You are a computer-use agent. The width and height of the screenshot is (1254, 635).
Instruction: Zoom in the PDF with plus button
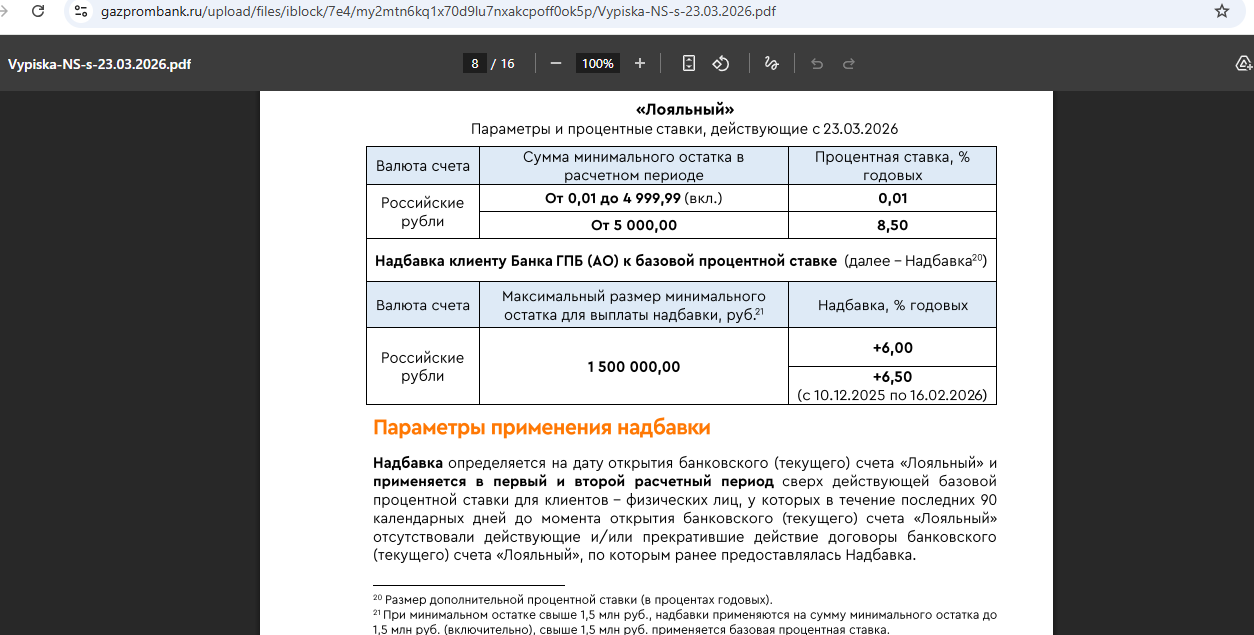coord(640,63)
